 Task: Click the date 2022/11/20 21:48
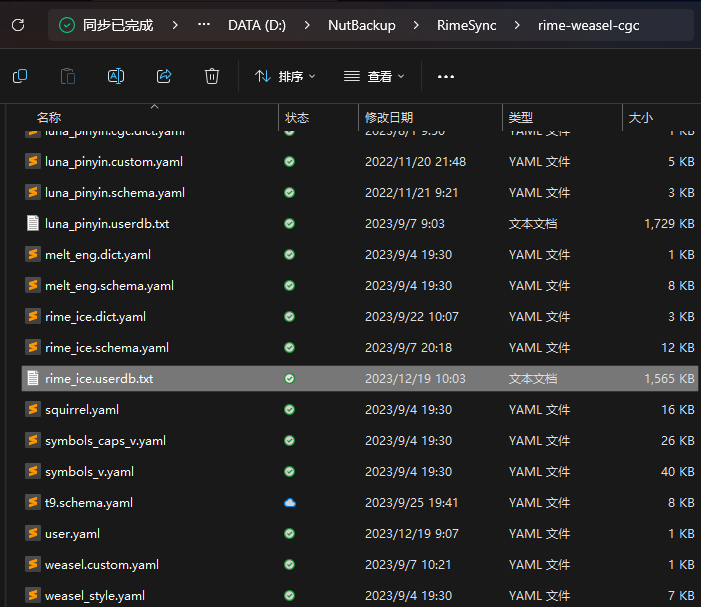click(x=415, y=162)
